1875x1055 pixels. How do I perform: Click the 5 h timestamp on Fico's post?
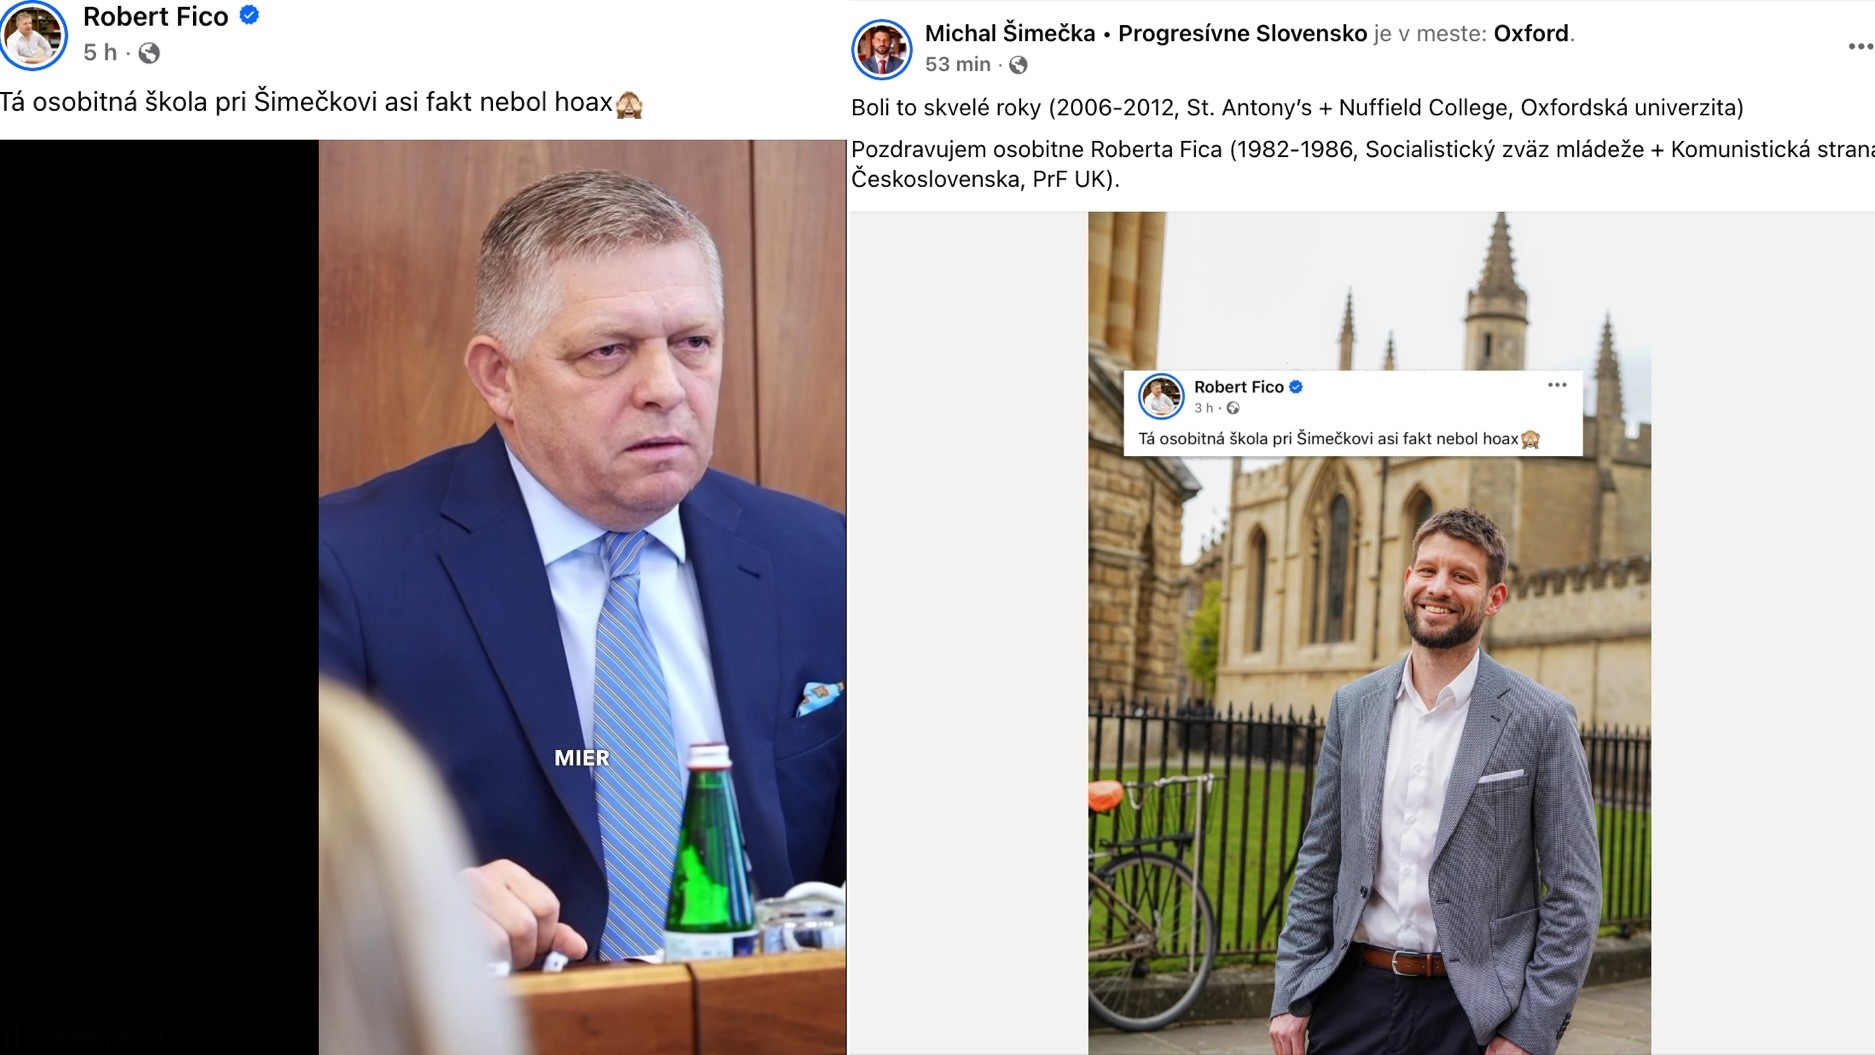click(x=100, y=53)
